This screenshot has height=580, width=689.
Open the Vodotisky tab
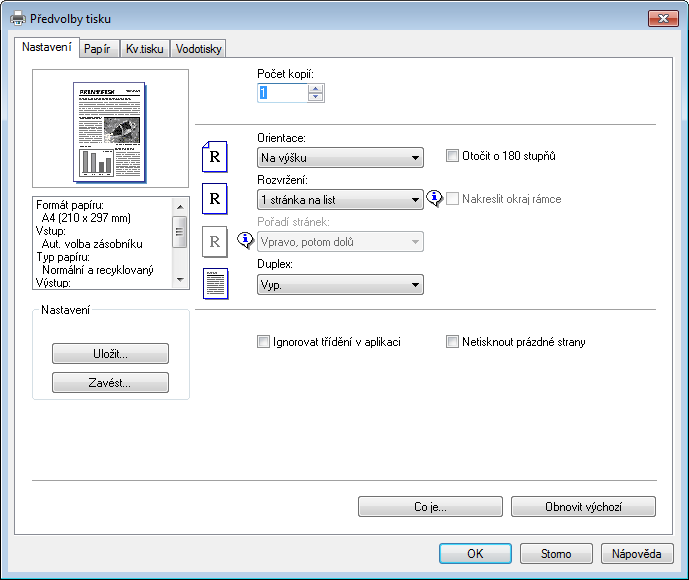point(198,49)
